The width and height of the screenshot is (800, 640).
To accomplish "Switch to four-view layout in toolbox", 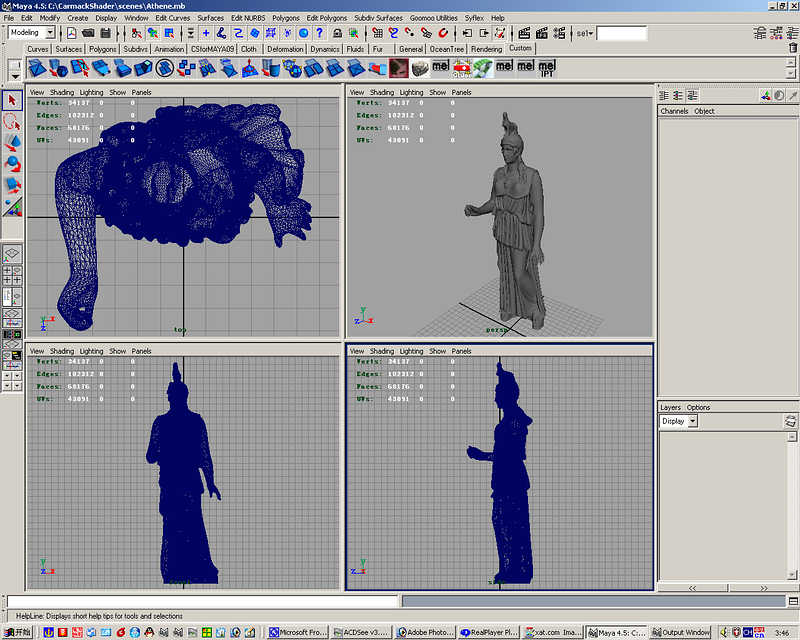I will click(x=12, y=274).
